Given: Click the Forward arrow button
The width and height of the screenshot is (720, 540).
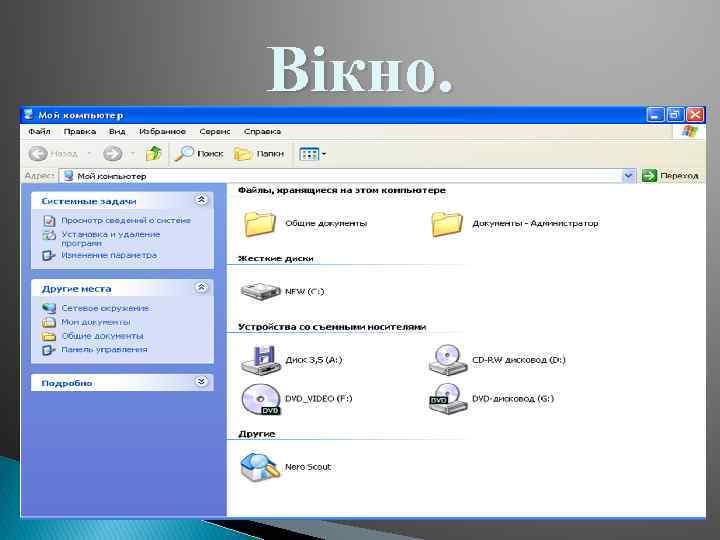Looking at the screenshot, I should 112,153.
